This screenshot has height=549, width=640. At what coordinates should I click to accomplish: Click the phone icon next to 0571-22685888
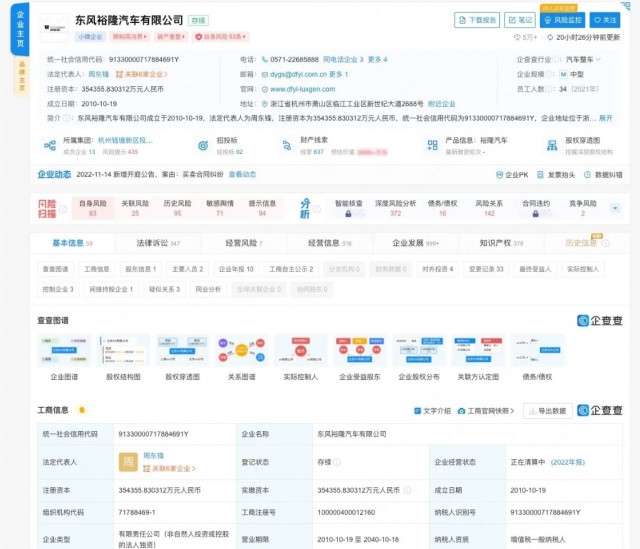click(x=264, y=60)
